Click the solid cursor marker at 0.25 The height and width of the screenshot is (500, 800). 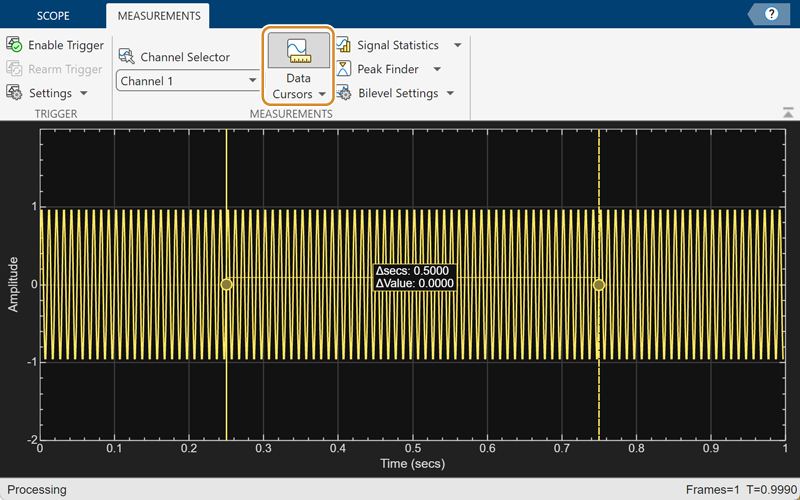point(227,284)
